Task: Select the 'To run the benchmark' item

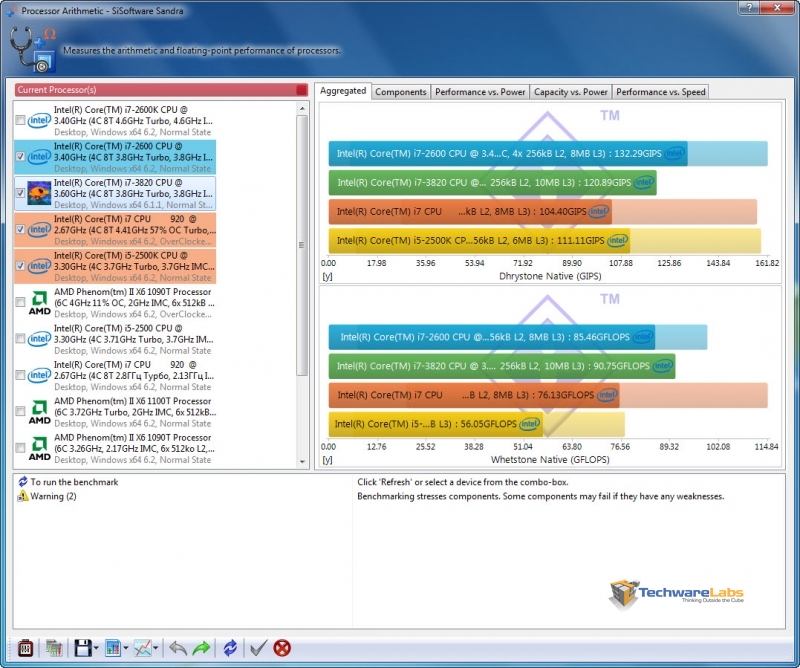Action: (74, 482)
